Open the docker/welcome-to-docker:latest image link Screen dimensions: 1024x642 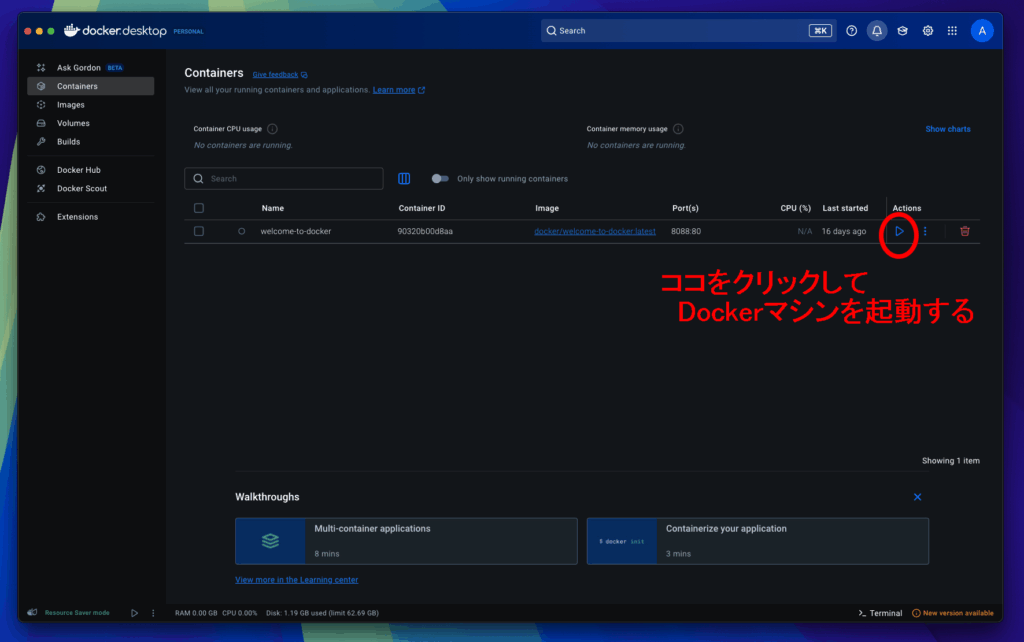pyautogui.click(x=594, y=231)
